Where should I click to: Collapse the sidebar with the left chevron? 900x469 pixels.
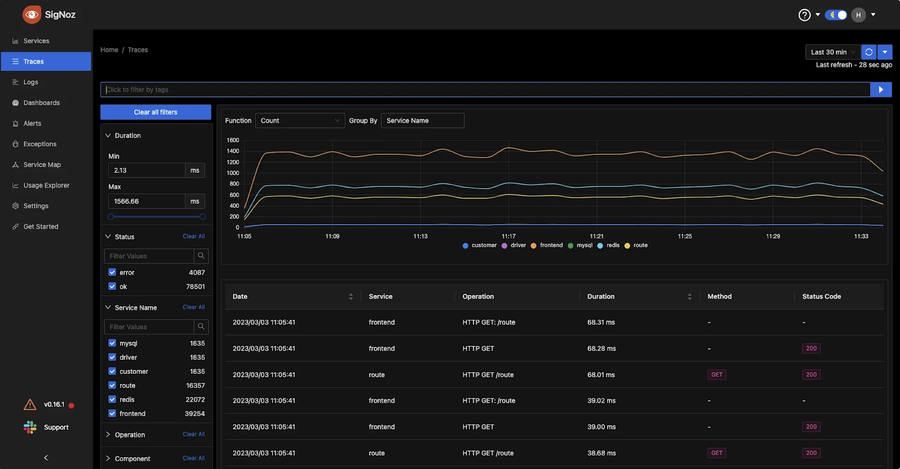(x=46, y=458)
